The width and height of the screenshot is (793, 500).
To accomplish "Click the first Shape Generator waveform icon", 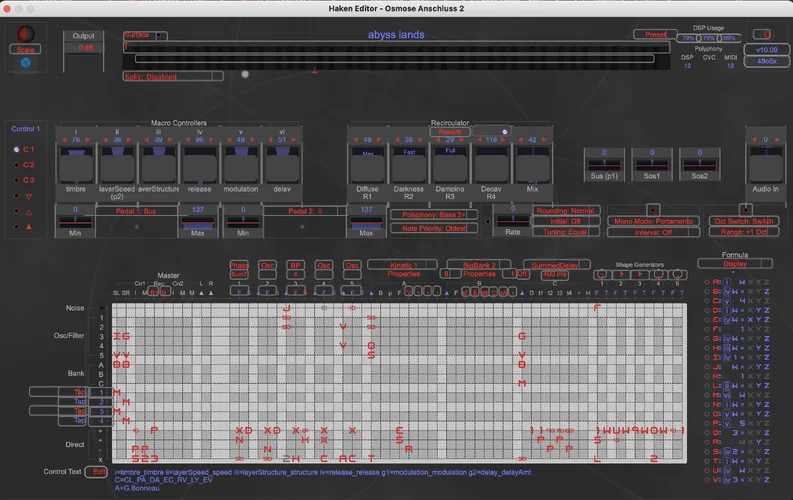I will [603, 274].
